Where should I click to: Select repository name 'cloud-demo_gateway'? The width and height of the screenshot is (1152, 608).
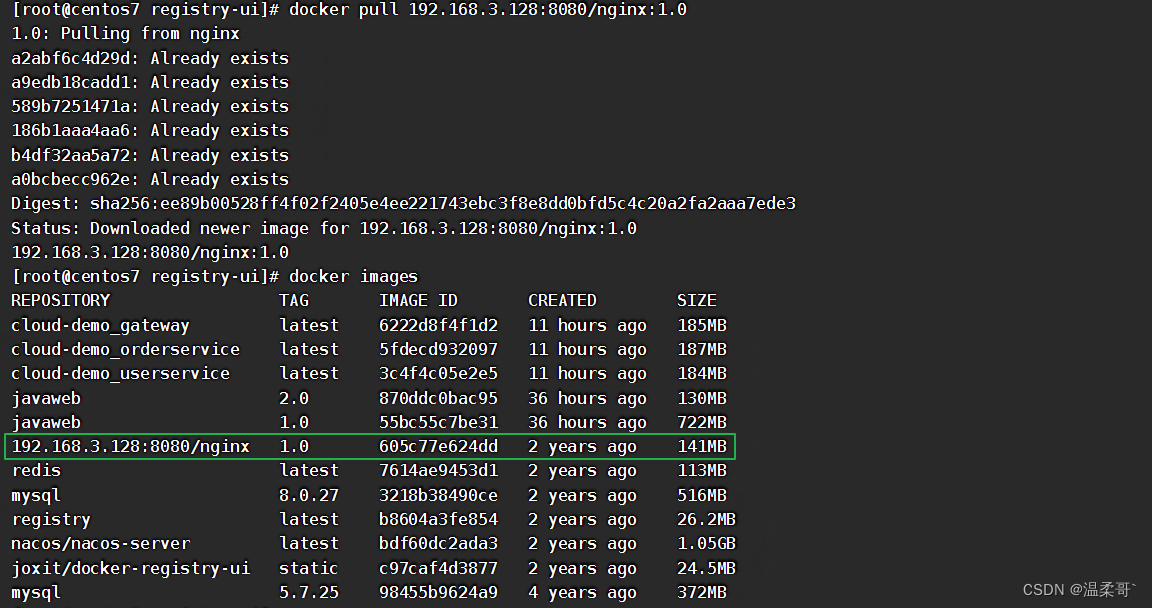point(100,325)
